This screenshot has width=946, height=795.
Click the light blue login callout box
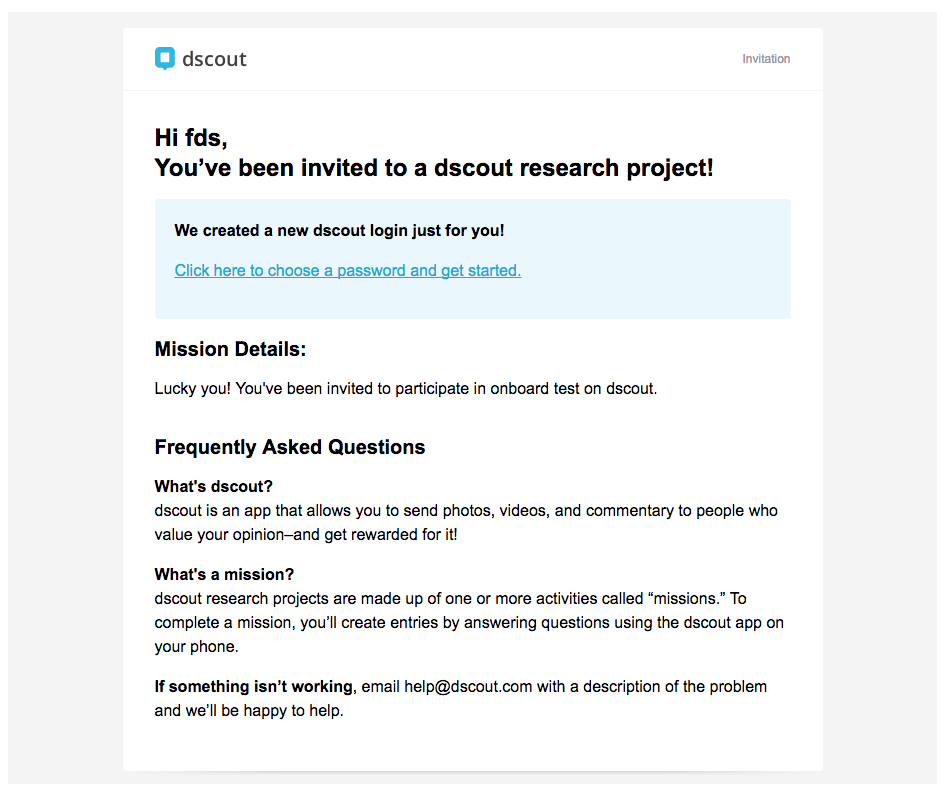pos(472,259)
